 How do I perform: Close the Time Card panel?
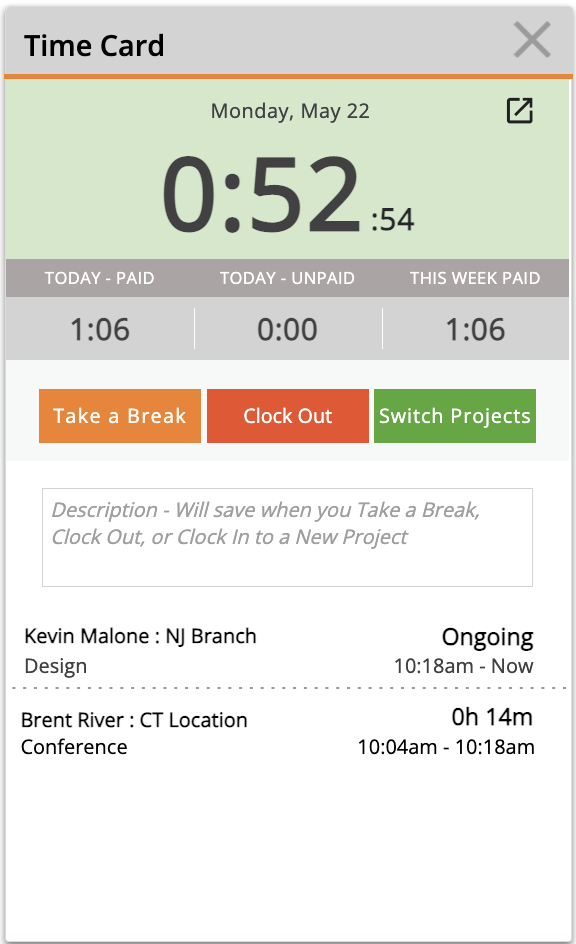pyautogui.click(x=532, y=40)
